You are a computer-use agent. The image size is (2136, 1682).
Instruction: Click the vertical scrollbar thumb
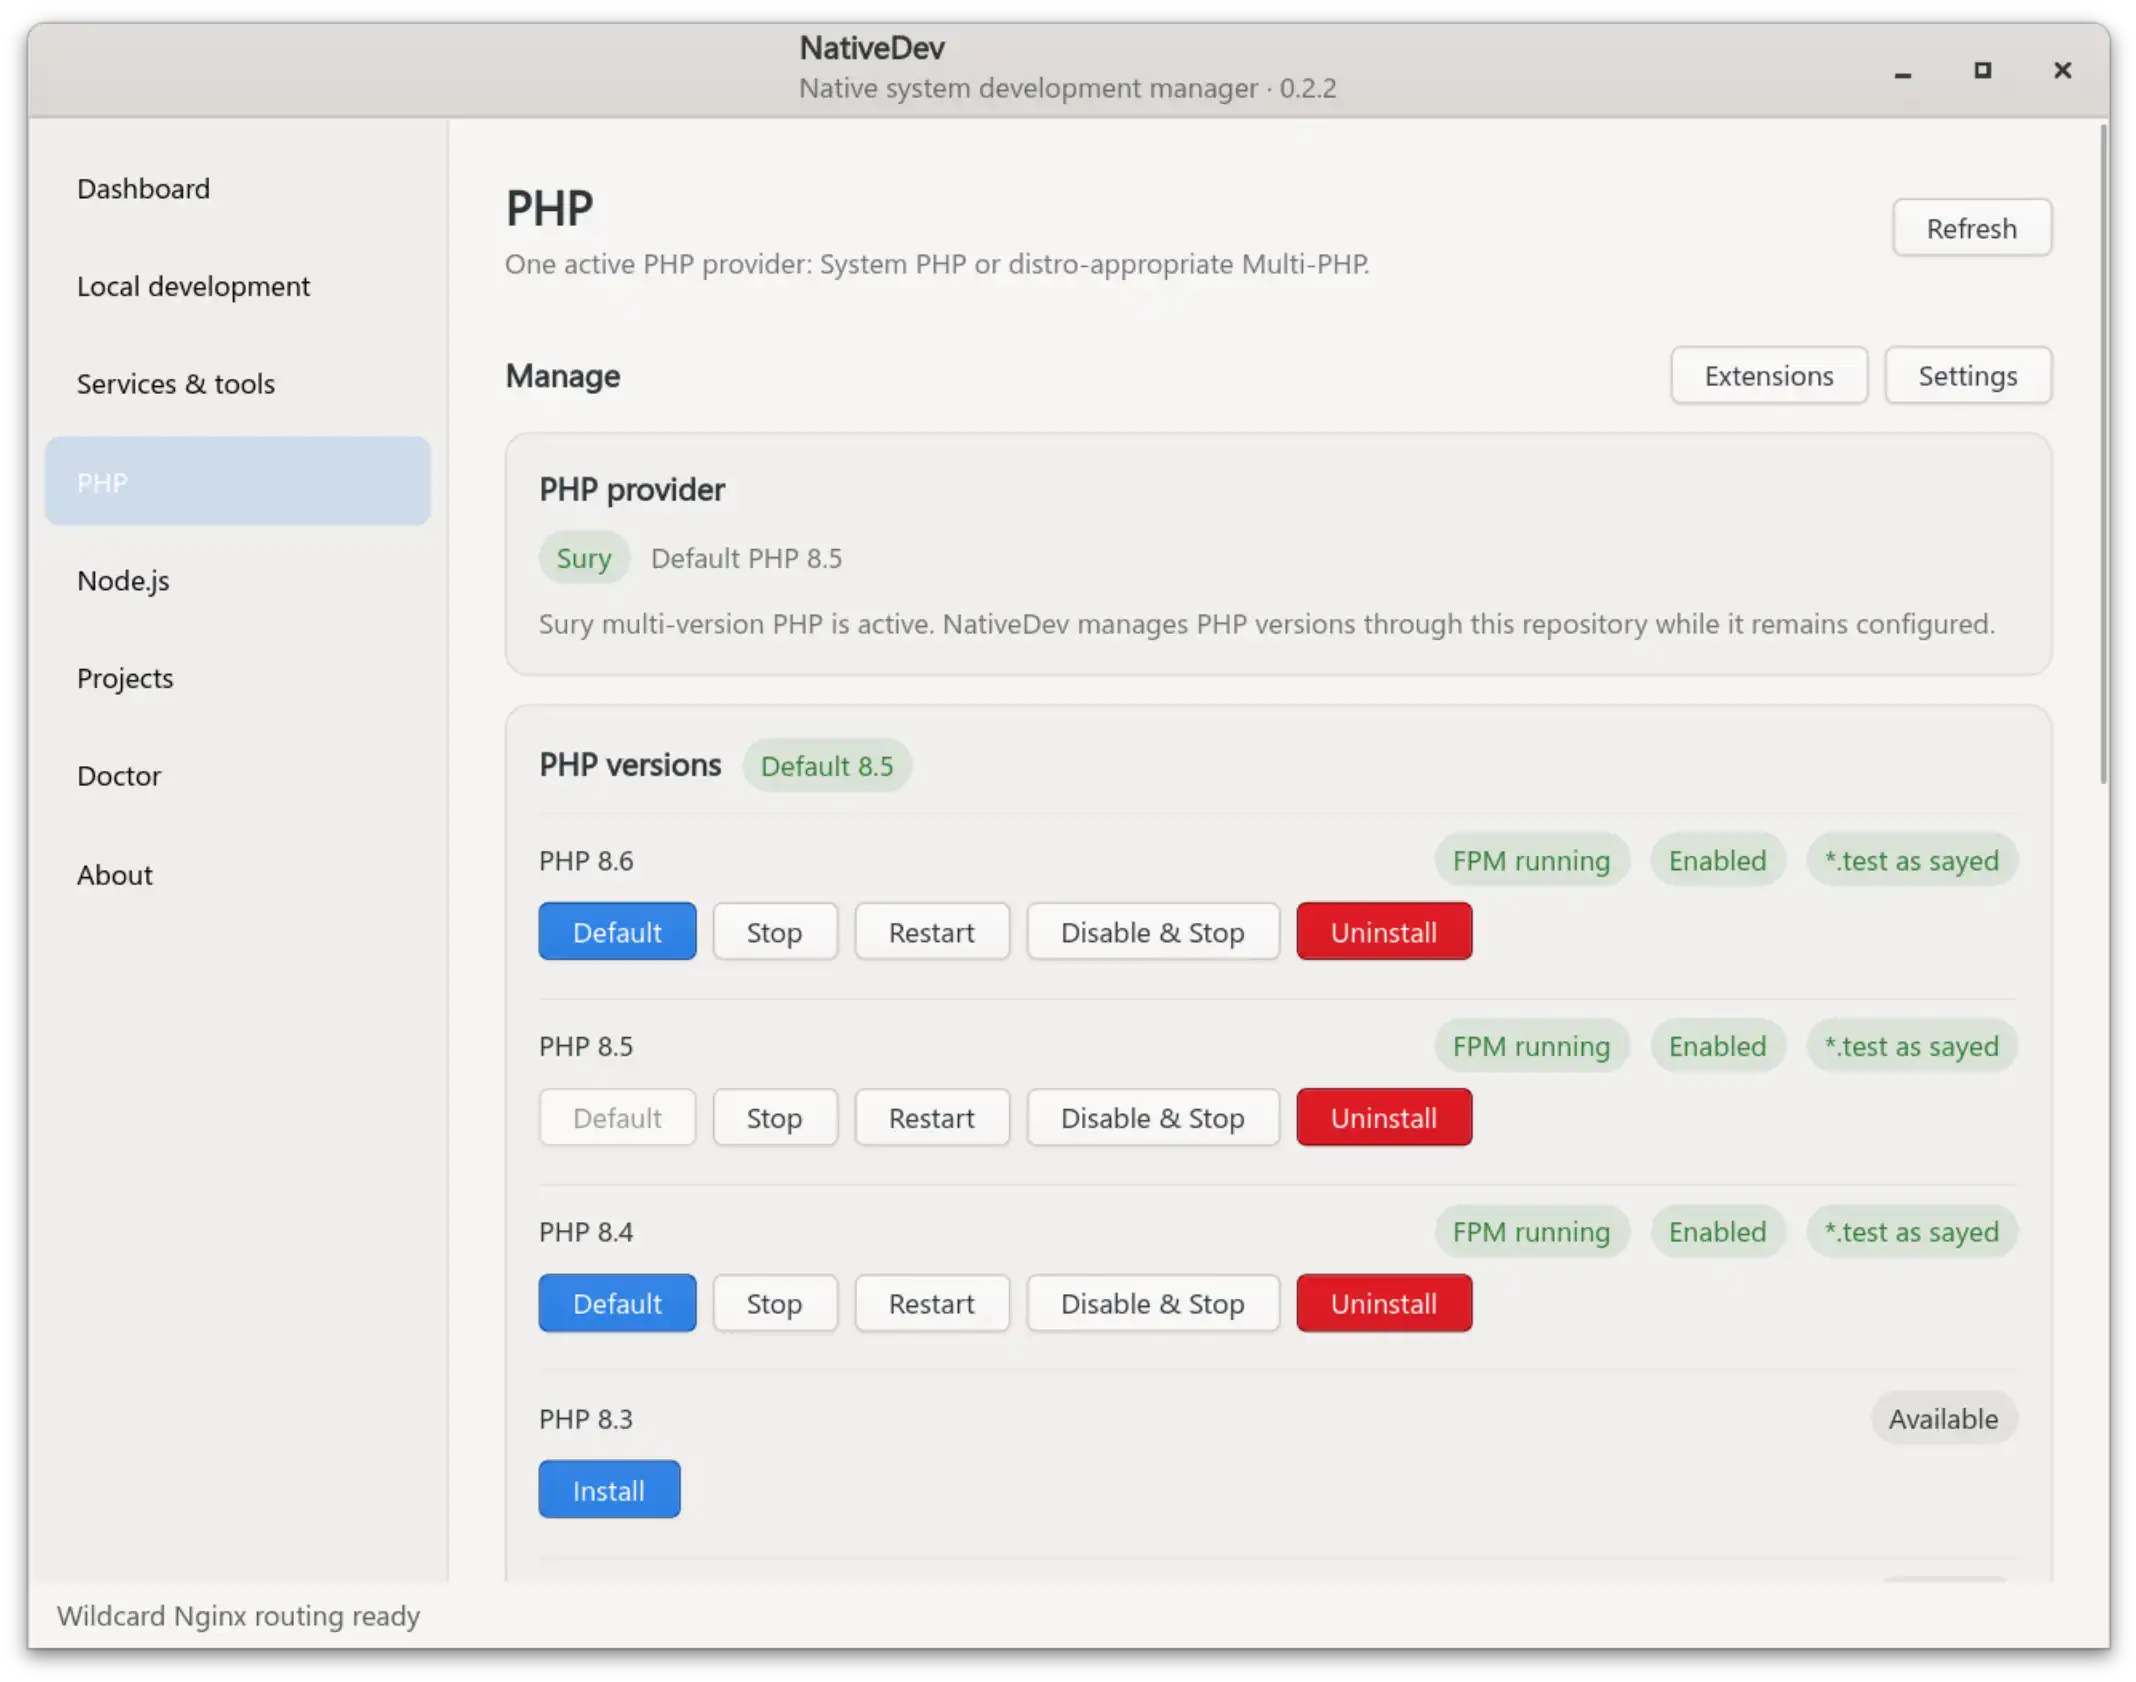coord(2103,455)
